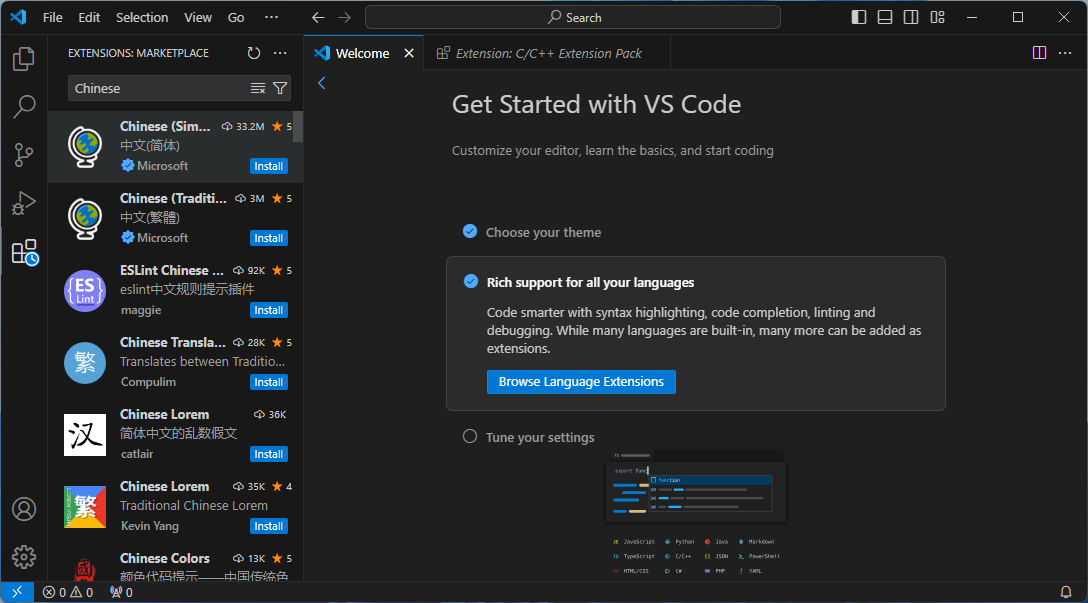Split the editor to the right
The image size is (1088, 603).
click(x=1039, y=53)
